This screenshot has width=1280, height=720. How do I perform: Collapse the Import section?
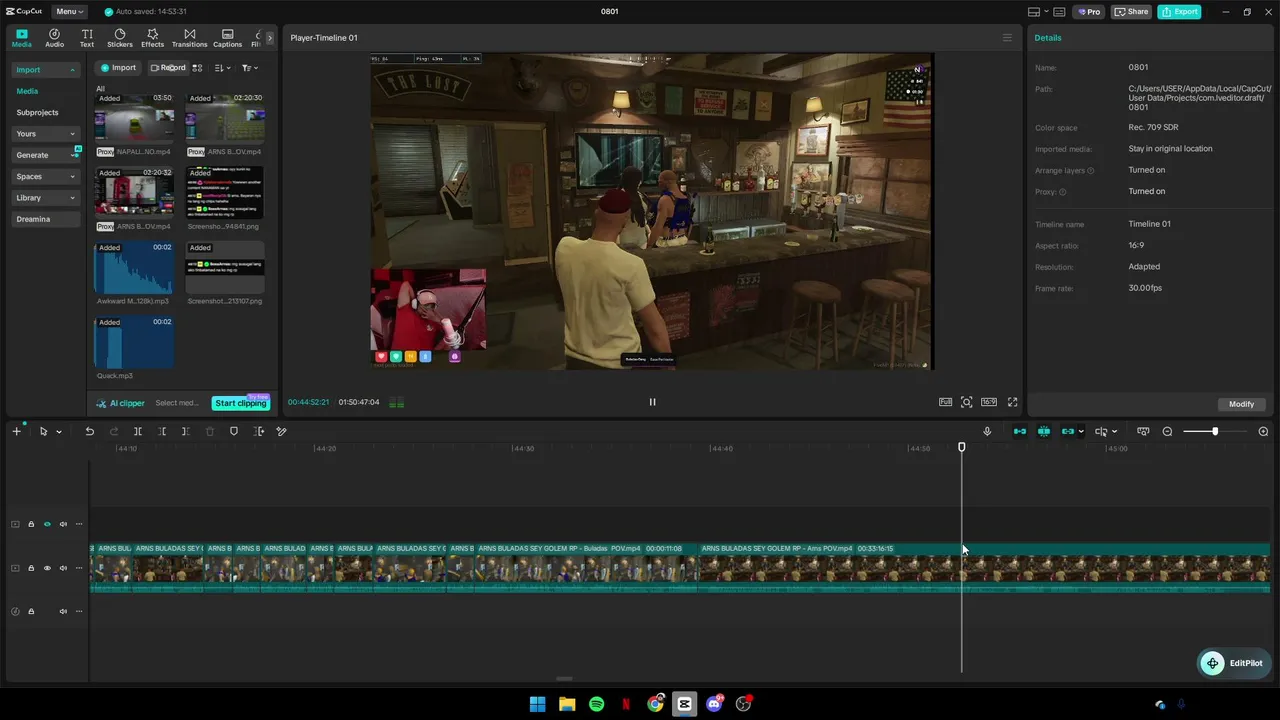coord(46,70)
